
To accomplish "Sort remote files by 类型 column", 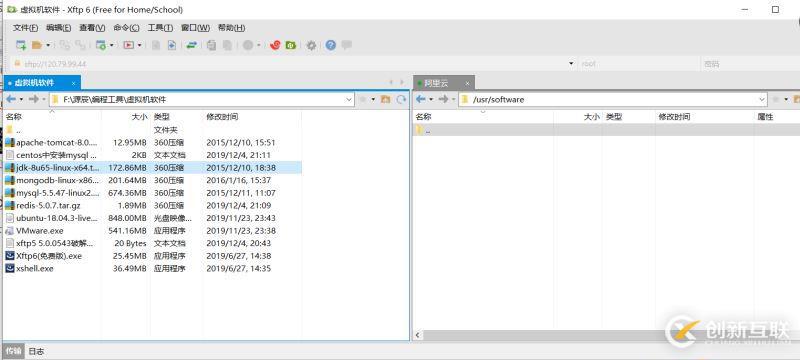I will [614, 117].
